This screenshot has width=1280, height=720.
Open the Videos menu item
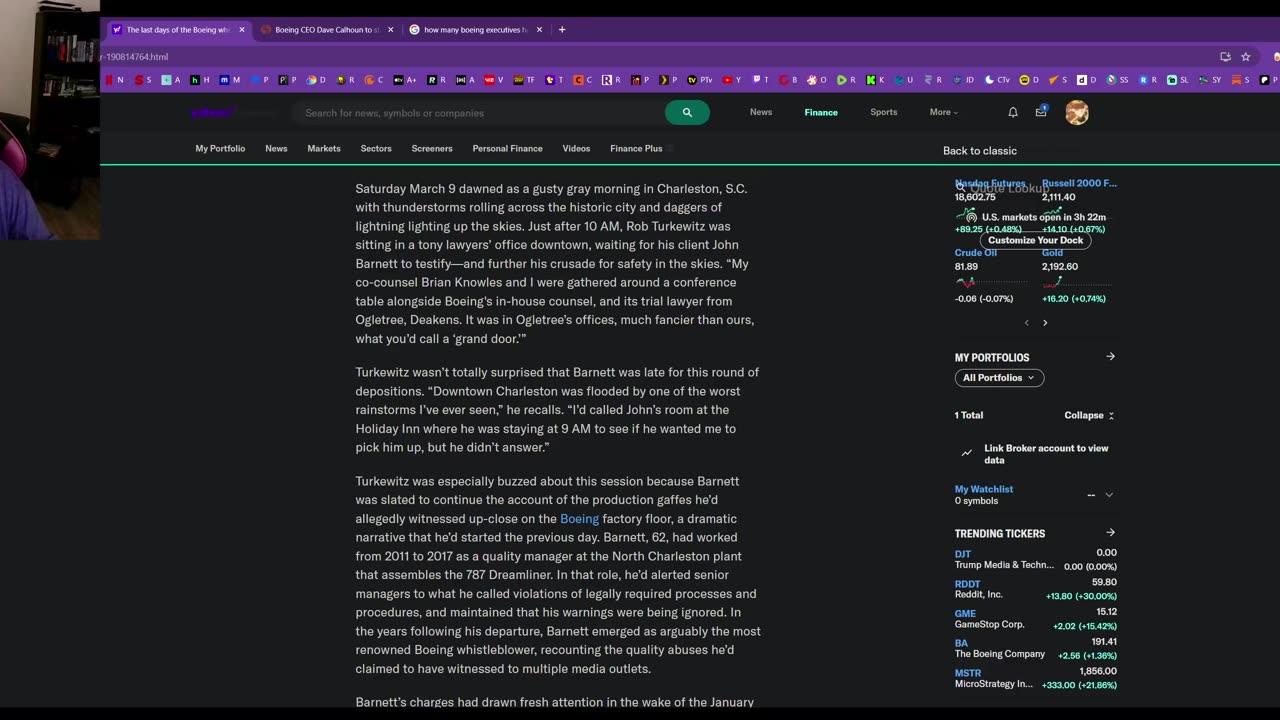click(x=576, y=148)
